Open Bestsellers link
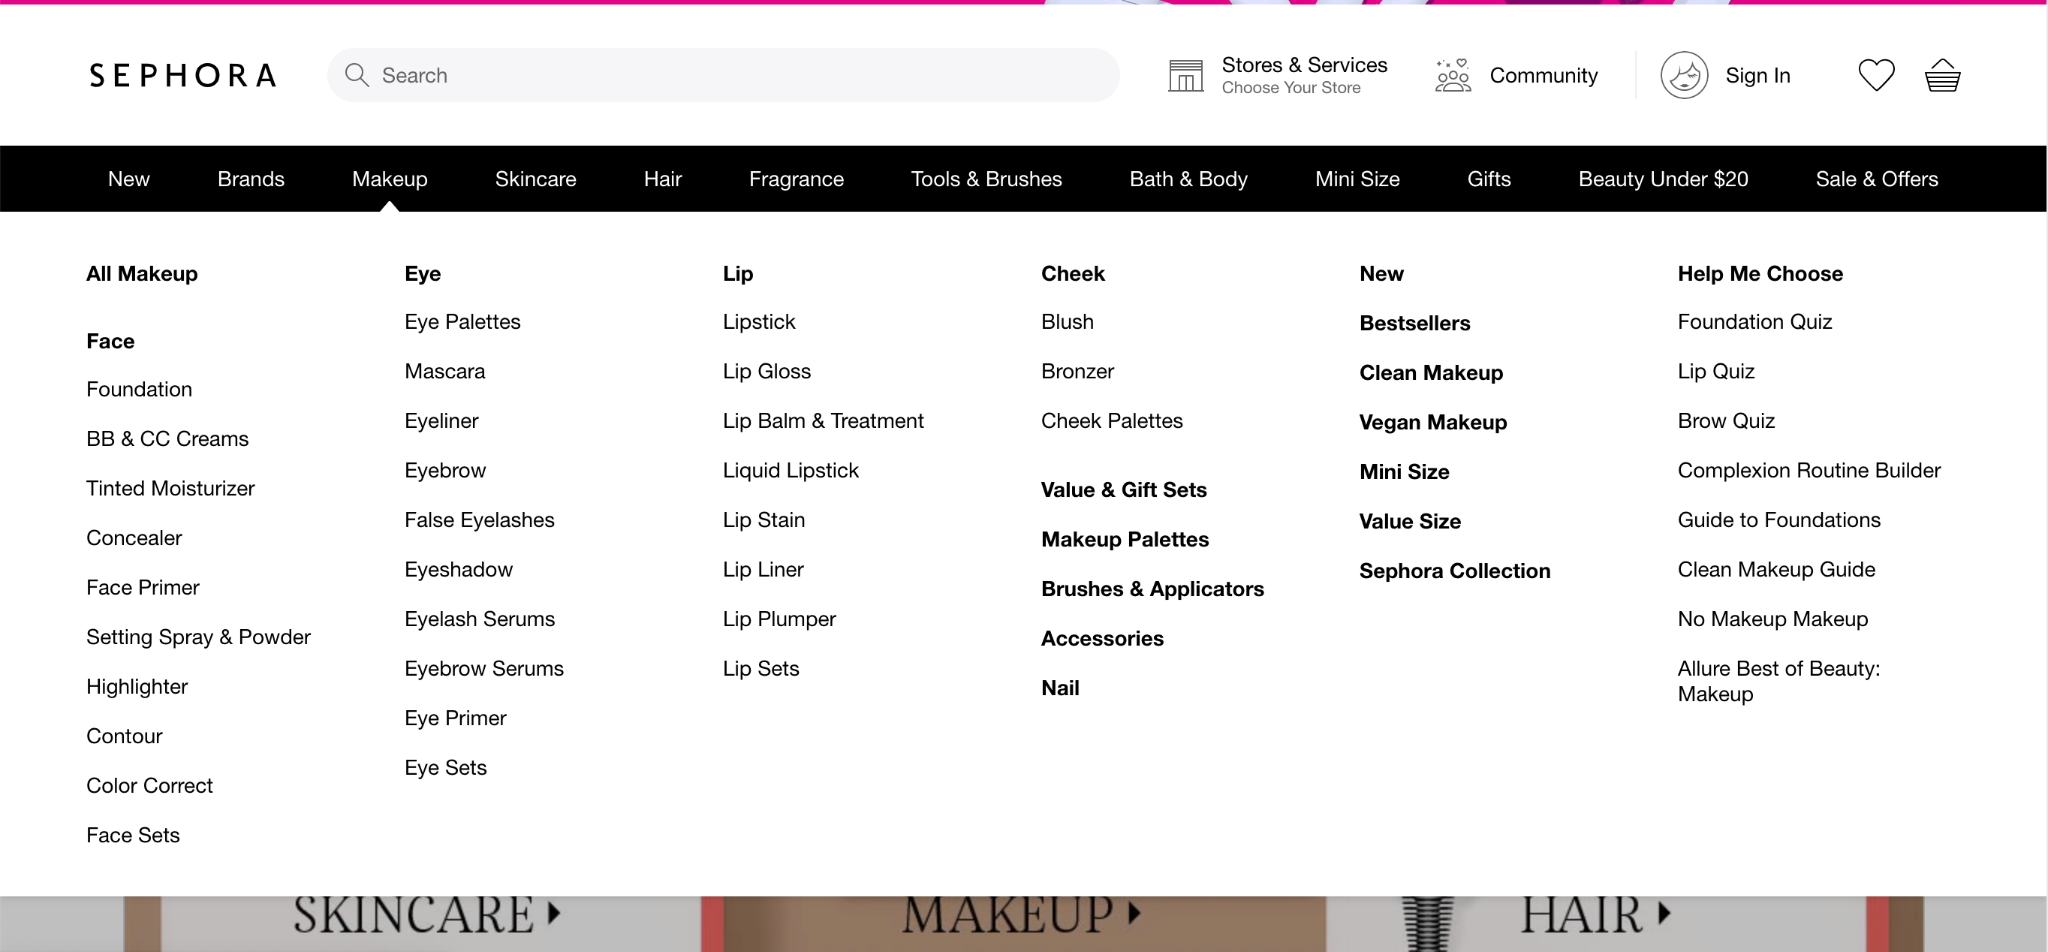The height and width of the screenshot is (952, 2048). click(x=1415, y=323)
